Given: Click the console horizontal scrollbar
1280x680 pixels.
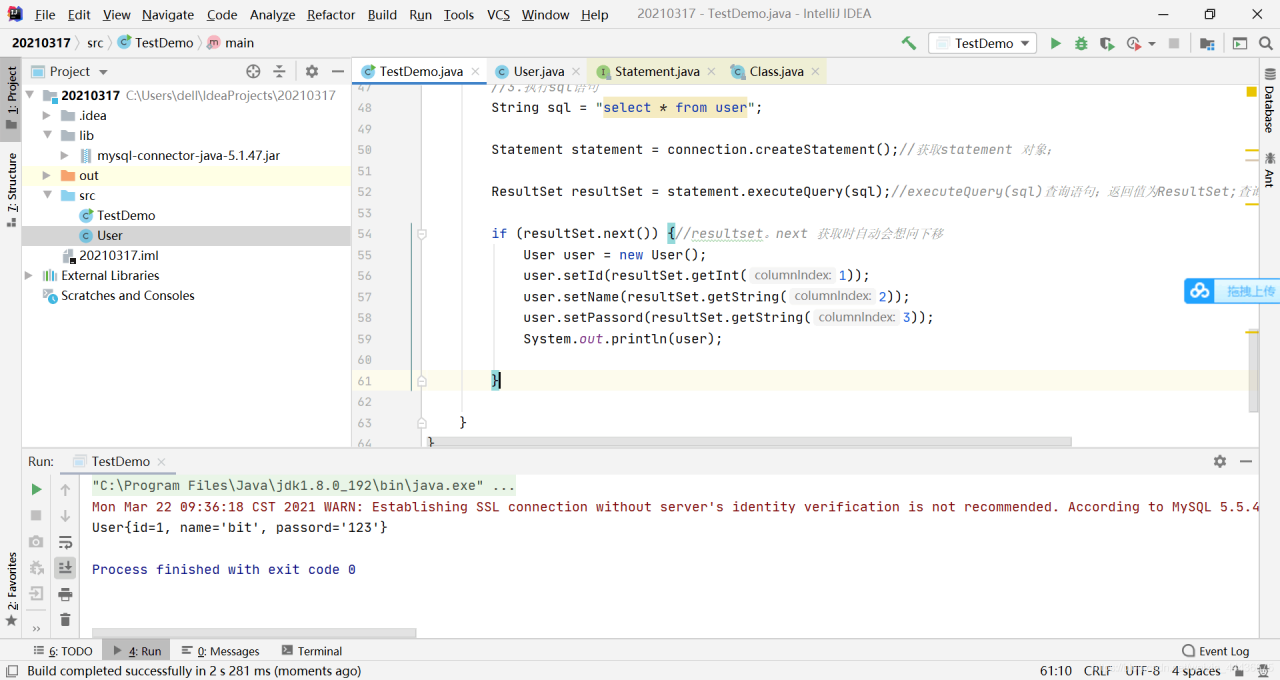Looking at the screenshot, I should 254,633.
